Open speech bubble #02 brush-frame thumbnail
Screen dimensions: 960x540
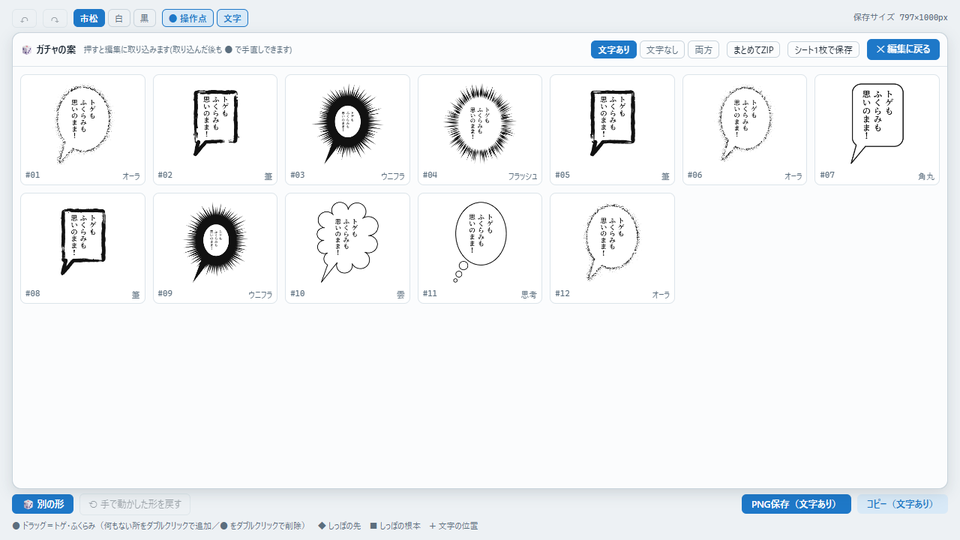[x=215, y=129]
